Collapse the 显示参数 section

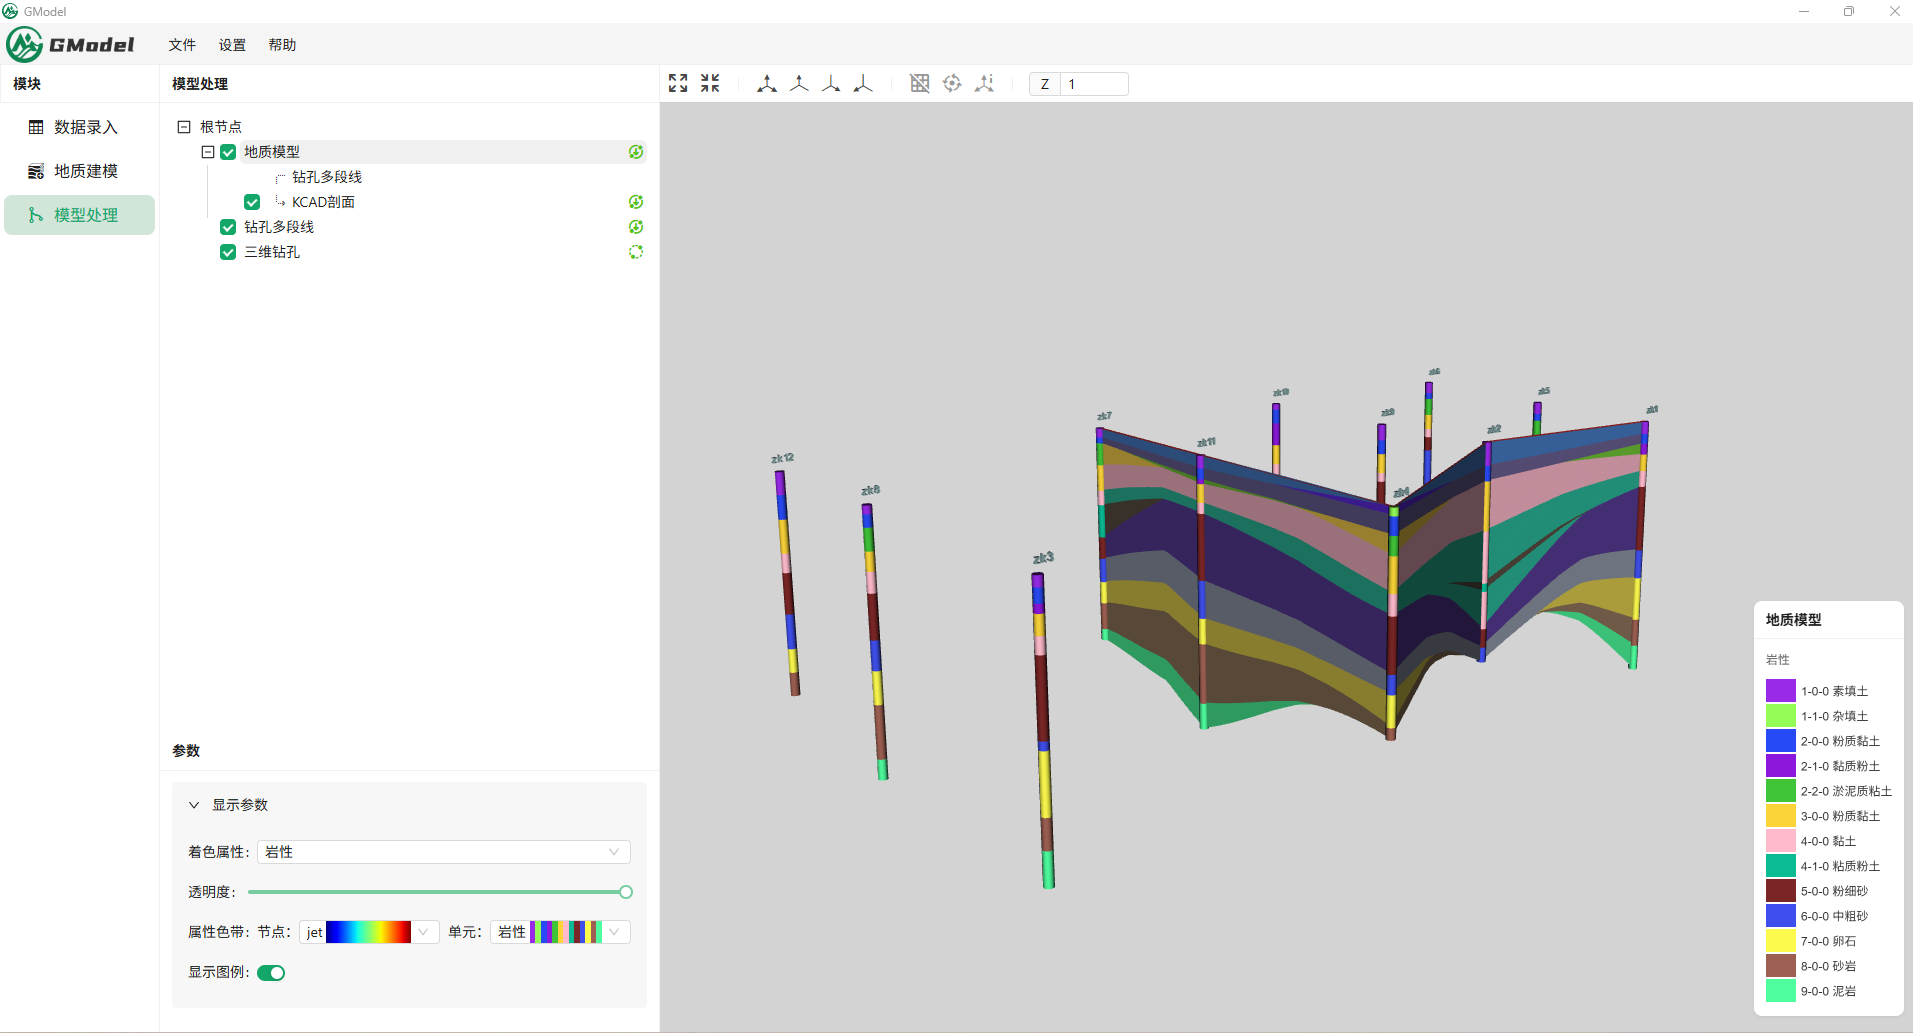194,805
